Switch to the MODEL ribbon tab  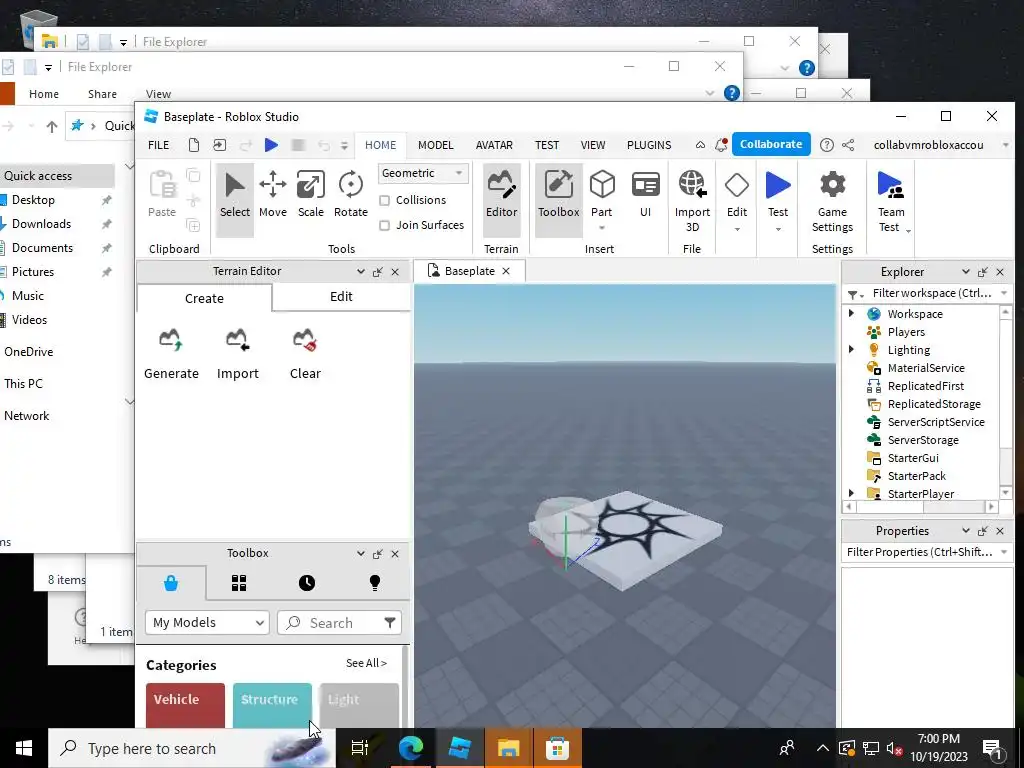[x=436, y=145]
